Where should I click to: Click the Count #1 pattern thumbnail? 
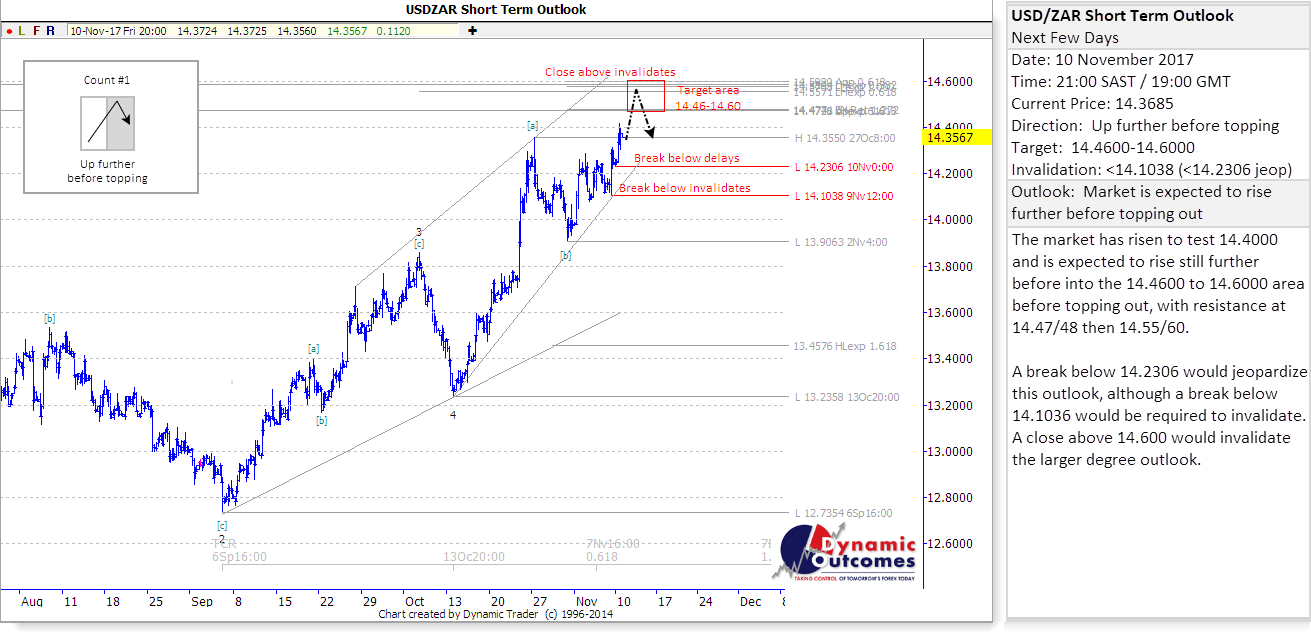click(x=110, y=122)
